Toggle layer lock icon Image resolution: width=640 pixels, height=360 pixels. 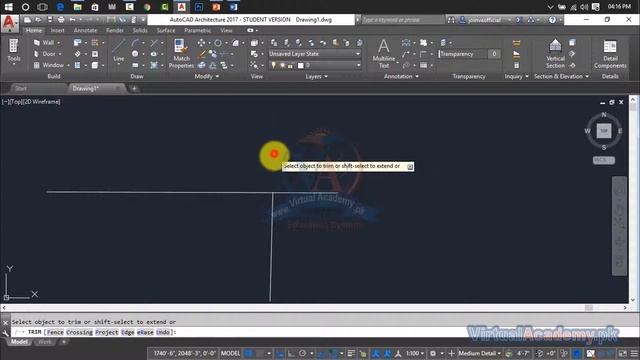tap(290, 66)
